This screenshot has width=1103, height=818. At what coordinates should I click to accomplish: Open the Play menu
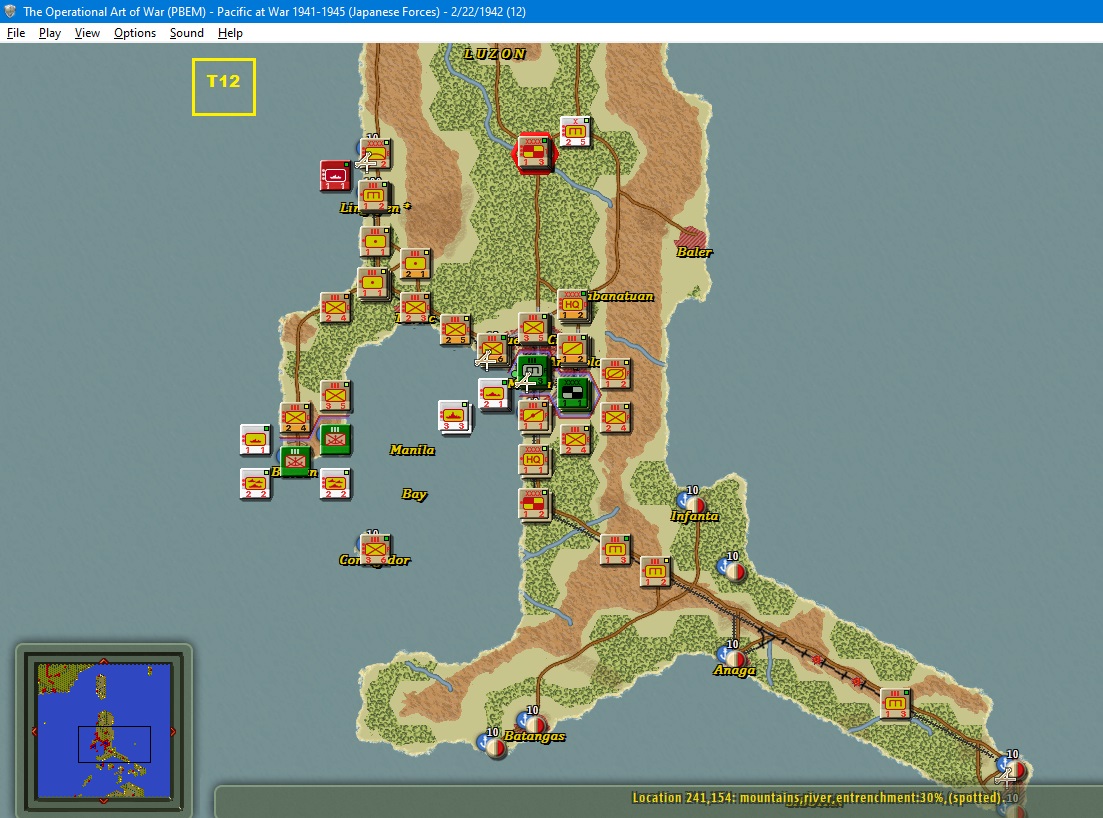pyautogui.click(x=49, y=33)
